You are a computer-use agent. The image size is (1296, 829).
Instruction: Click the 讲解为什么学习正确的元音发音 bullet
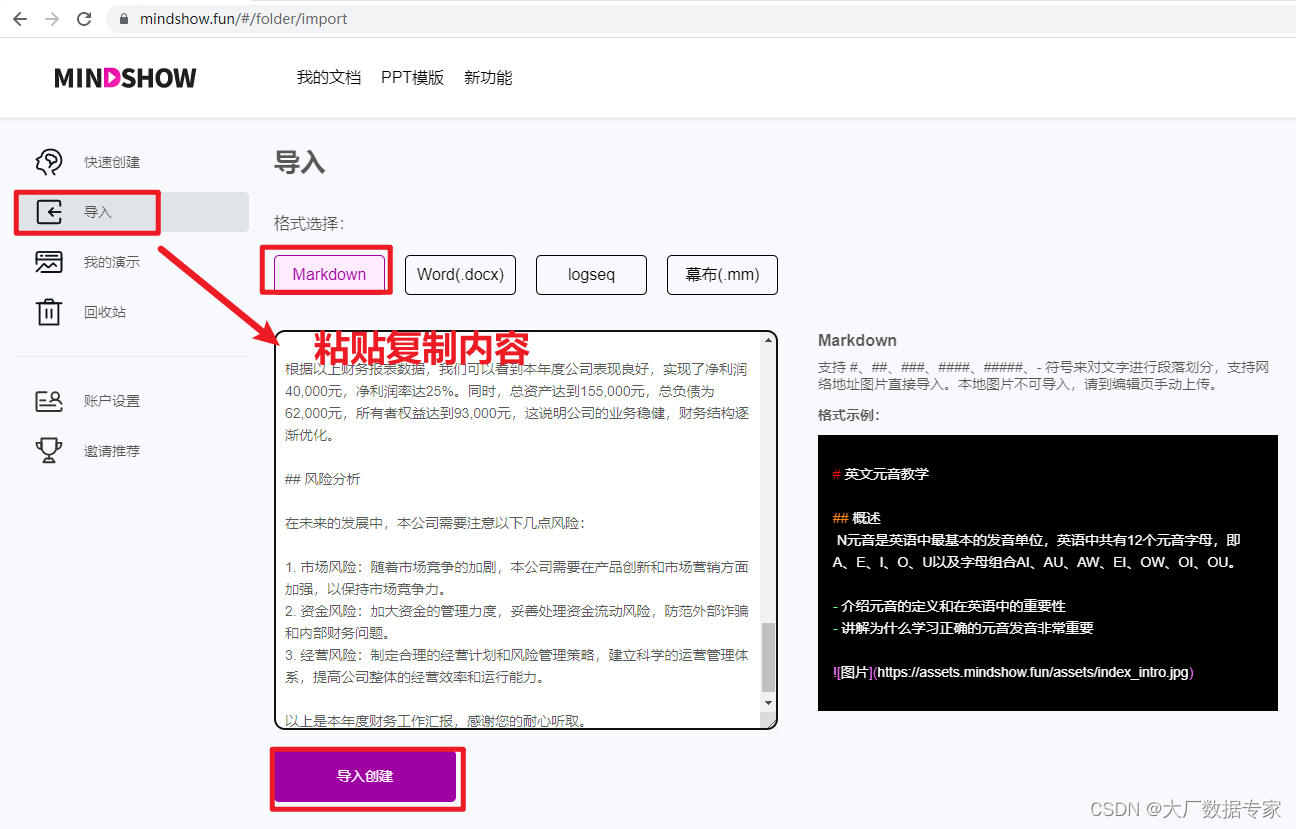pos(963,628)
